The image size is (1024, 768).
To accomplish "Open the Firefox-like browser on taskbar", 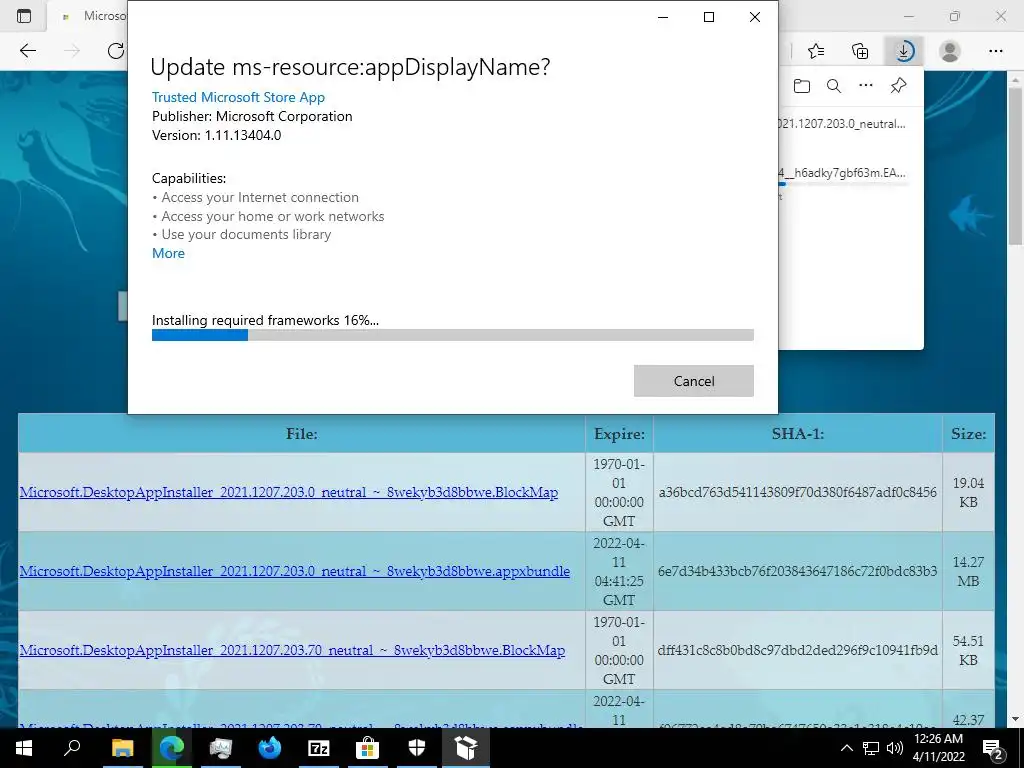I will (270, 748).
